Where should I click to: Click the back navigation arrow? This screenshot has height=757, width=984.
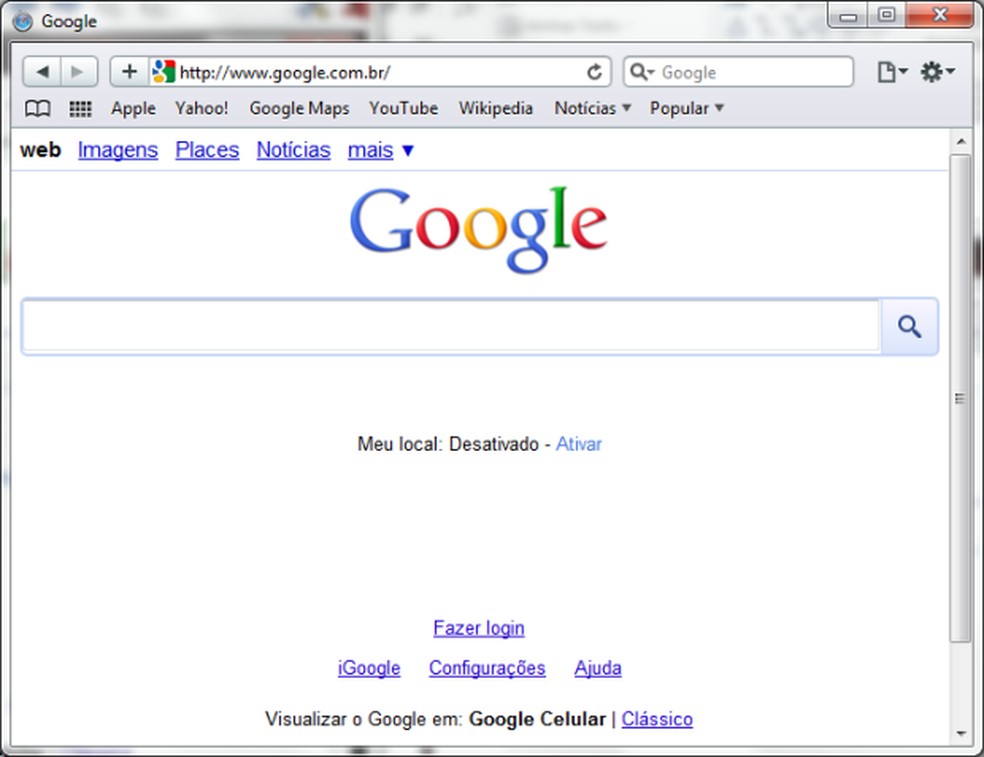43,71
